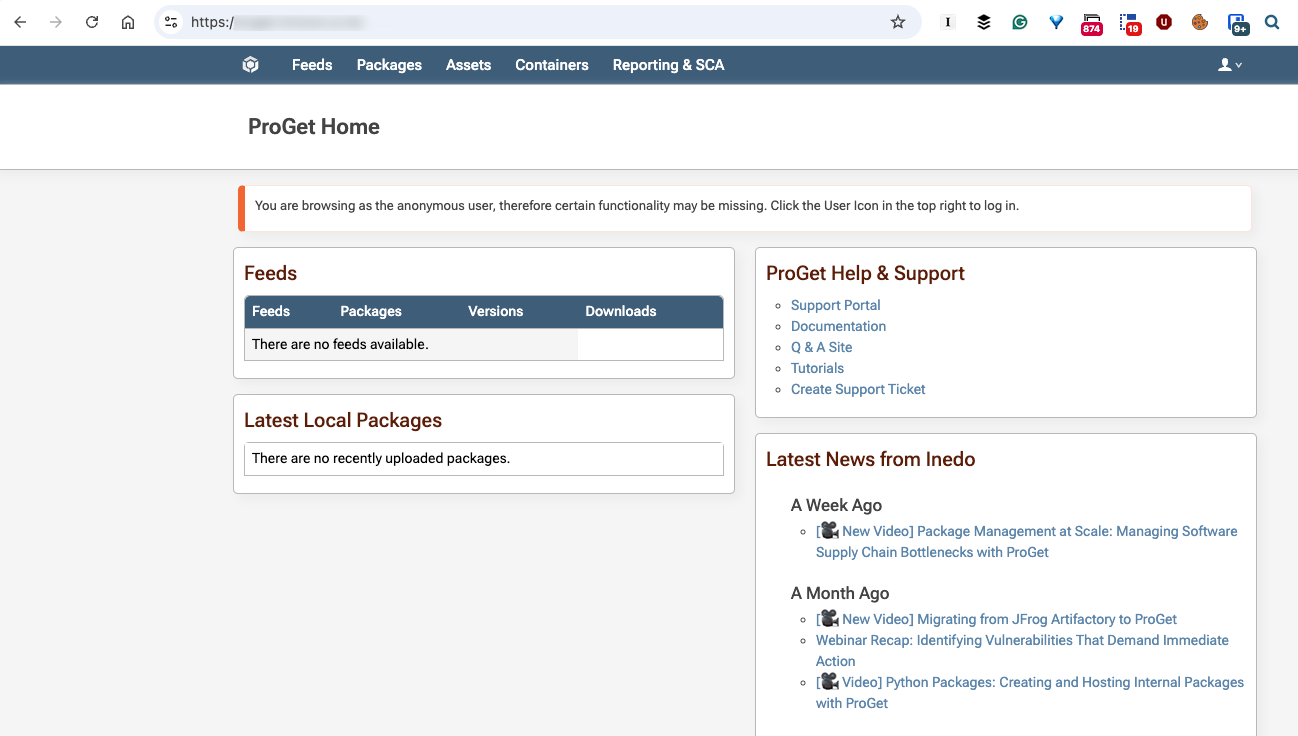This screenshot has width=1298, height=736.
Task: Click the 'Latest Local Packages' heading
Action: 343,420
